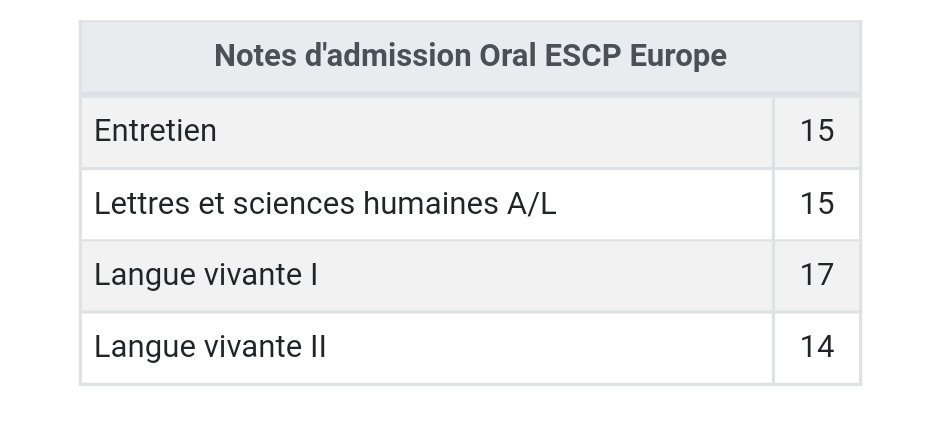Click the score 15 for Lettres et sciences humaines
931x446 pixels.
(816, 204)
